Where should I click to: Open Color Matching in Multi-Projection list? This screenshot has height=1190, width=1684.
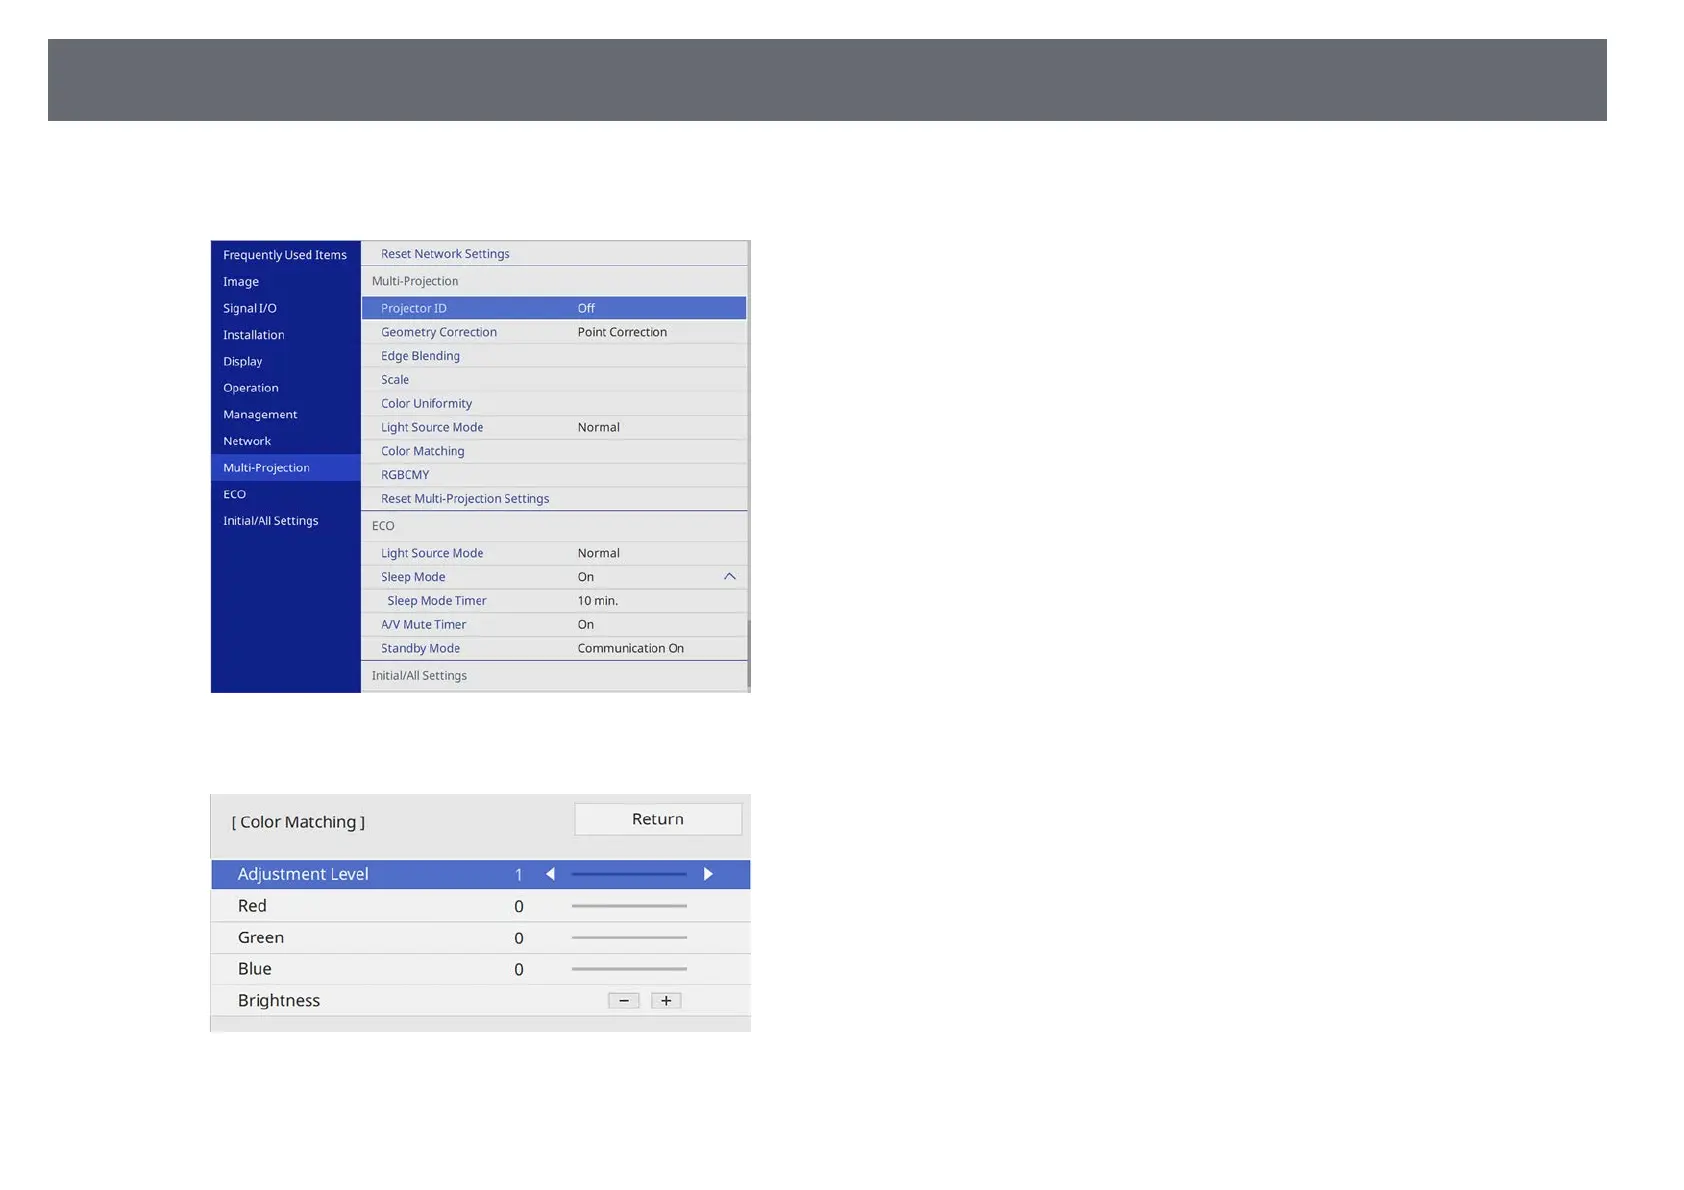pyautogui.click(x=554, y=451)
